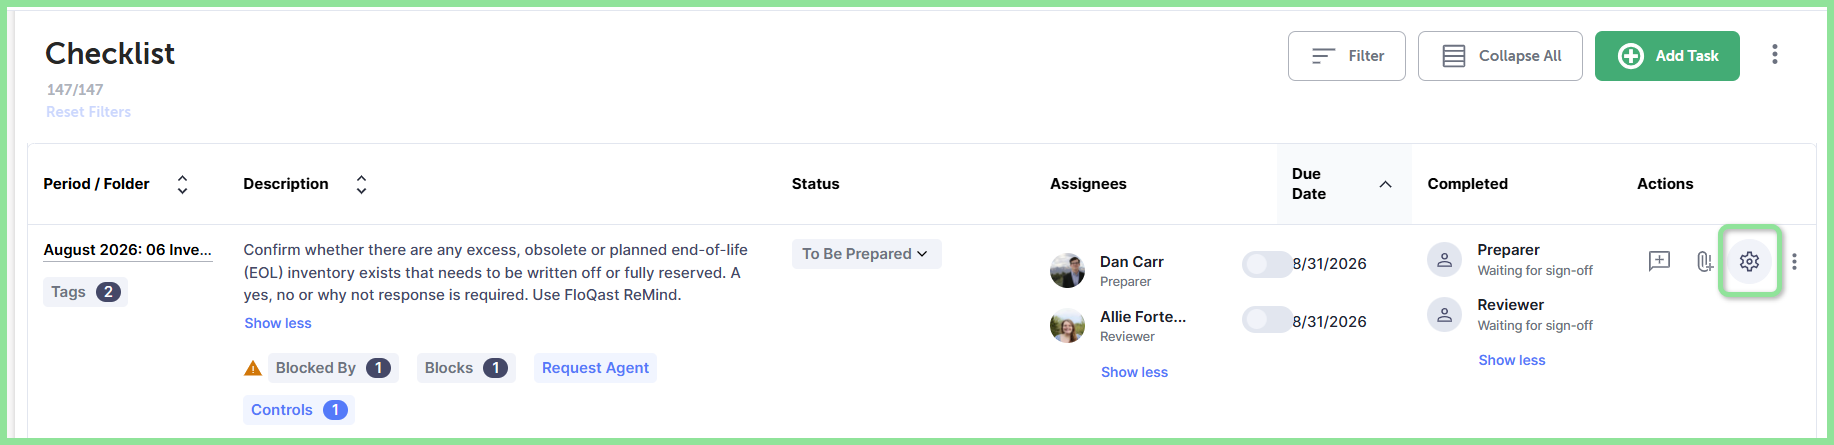Viewport: 1834px width, 445px height.
Task: Click Dan Carr's avatar photo
Action: point(1067,270)
